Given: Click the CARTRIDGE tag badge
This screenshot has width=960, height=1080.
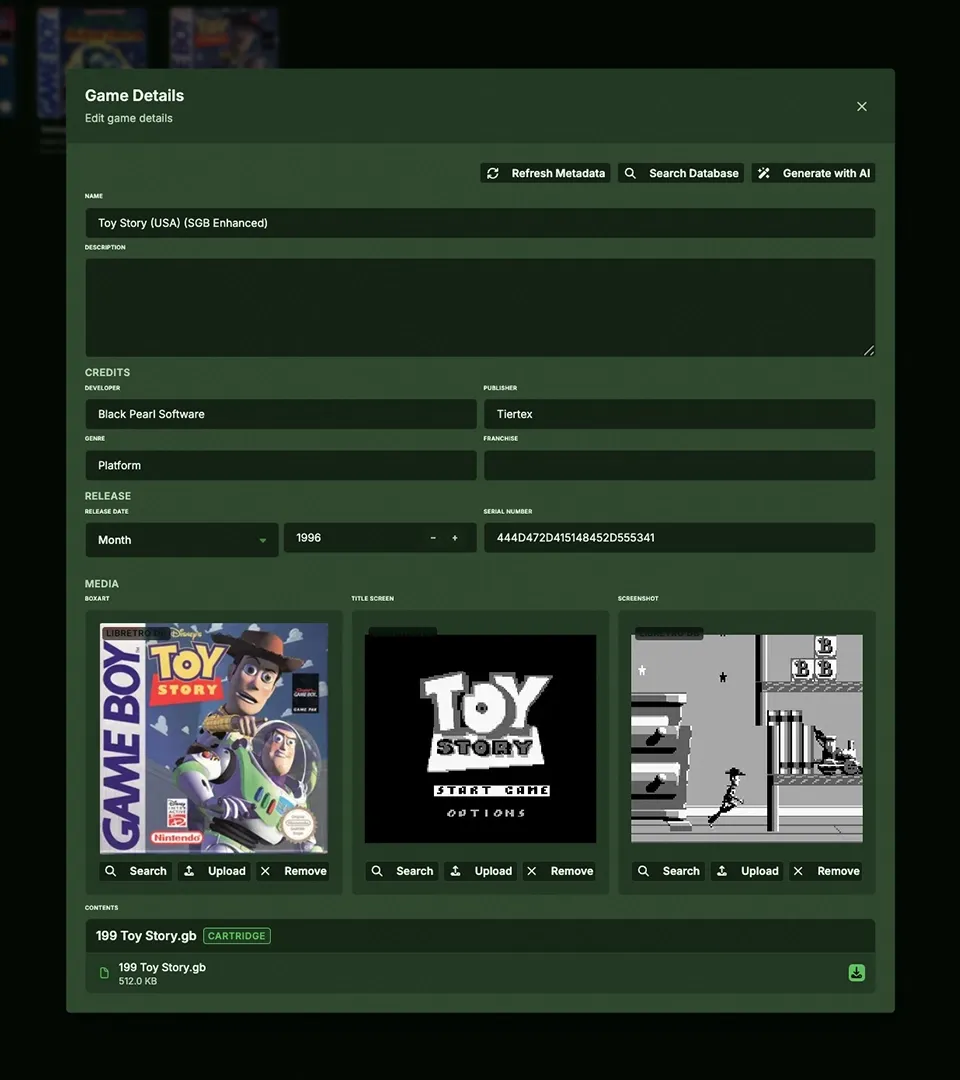Looking at the screenshot, I should 237,936.
